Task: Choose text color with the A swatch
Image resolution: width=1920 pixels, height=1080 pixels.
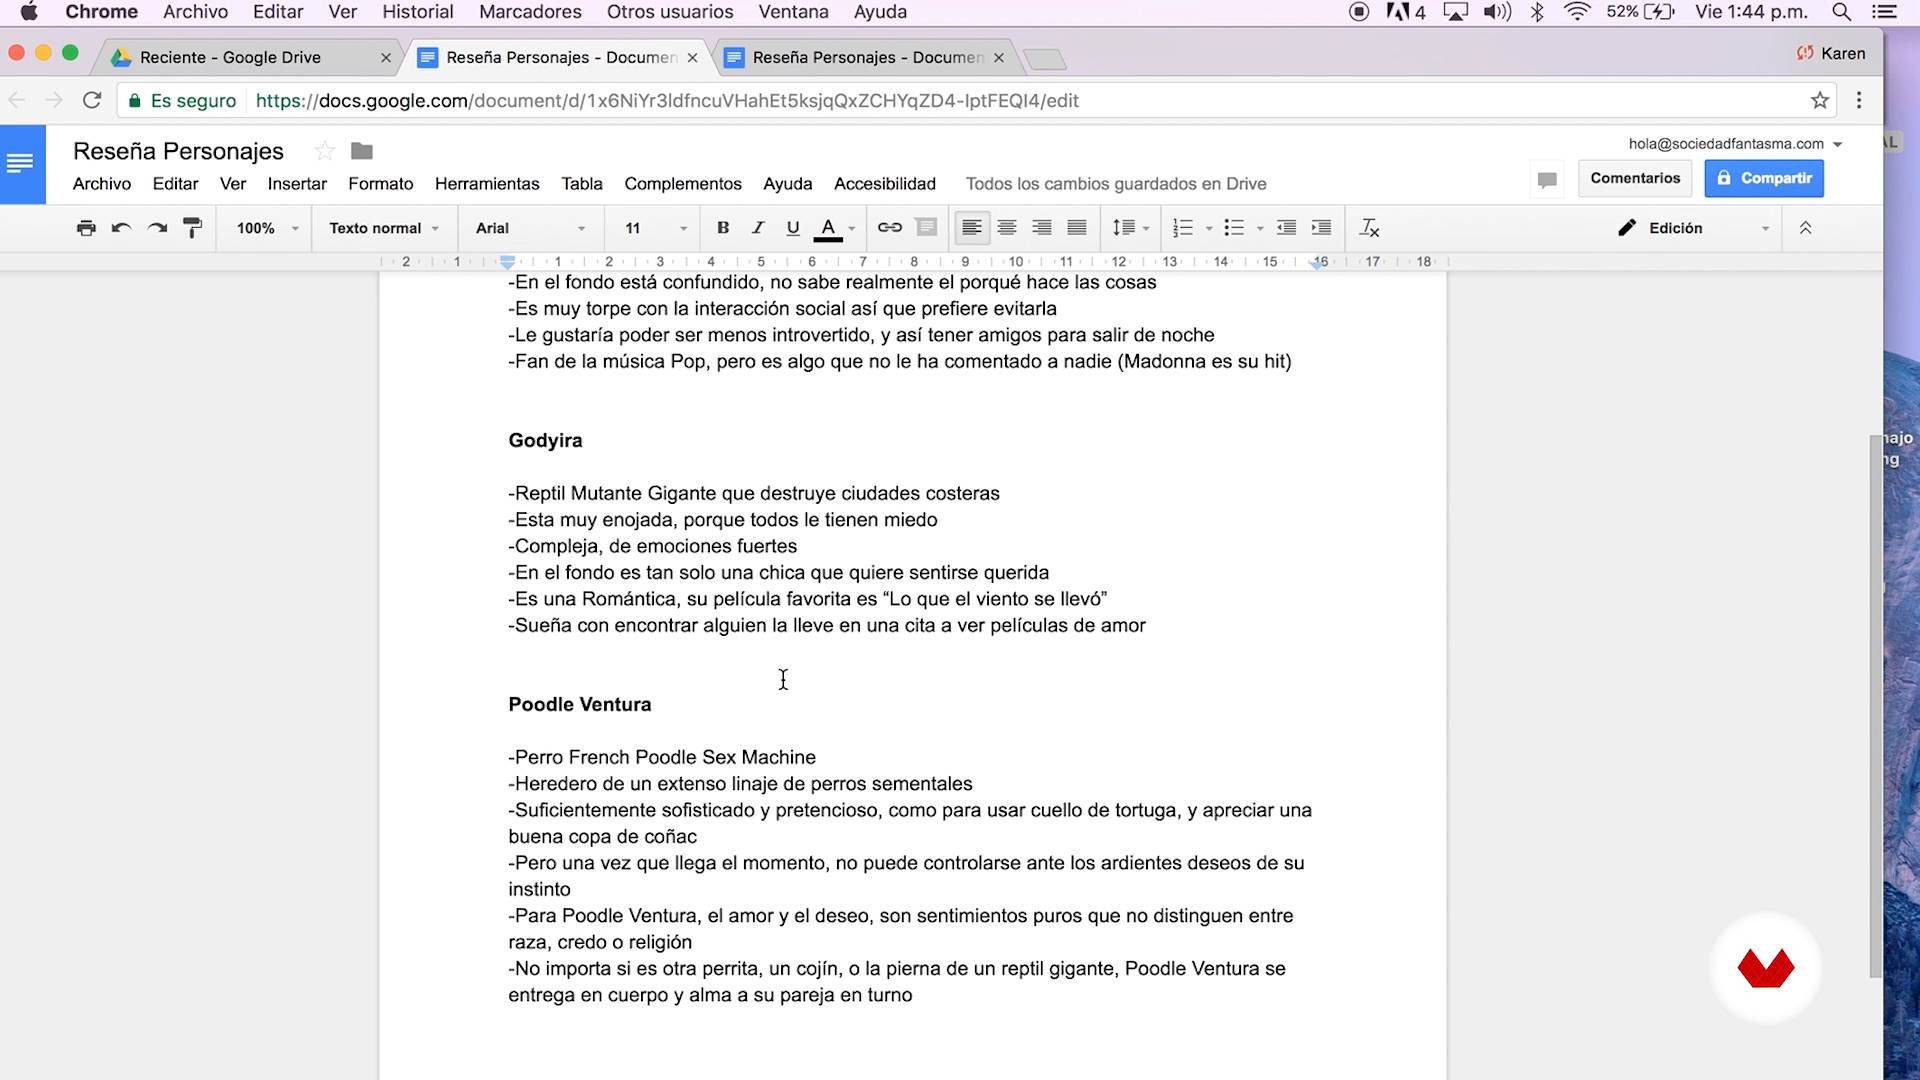Action: 828,228
